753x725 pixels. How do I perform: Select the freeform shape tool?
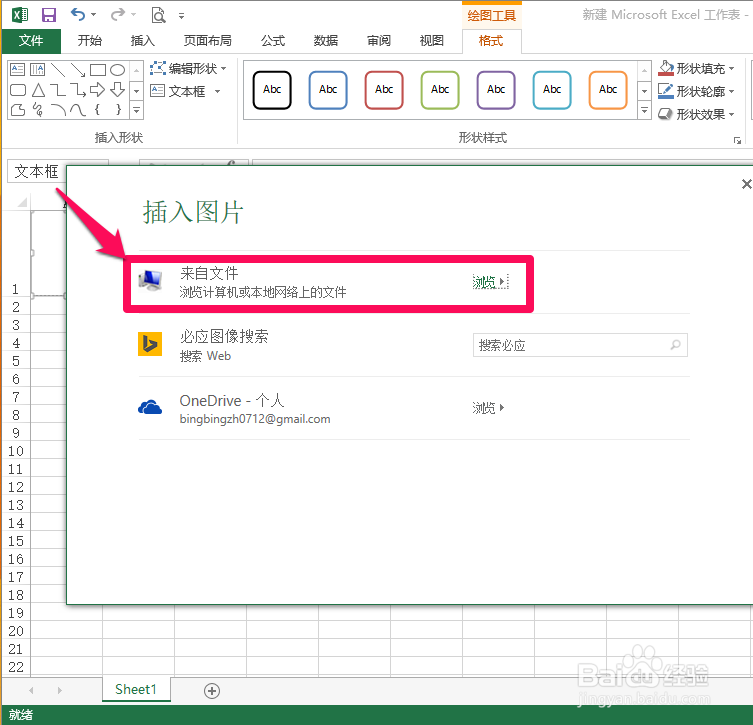[x=17, y=110]
